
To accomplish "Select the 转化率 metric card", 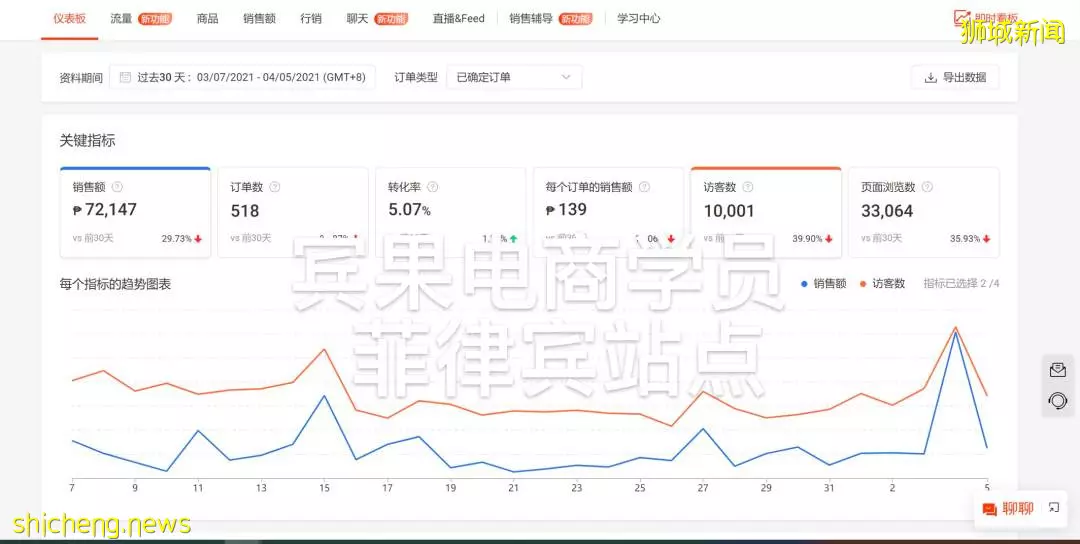I will coord(450,212).
